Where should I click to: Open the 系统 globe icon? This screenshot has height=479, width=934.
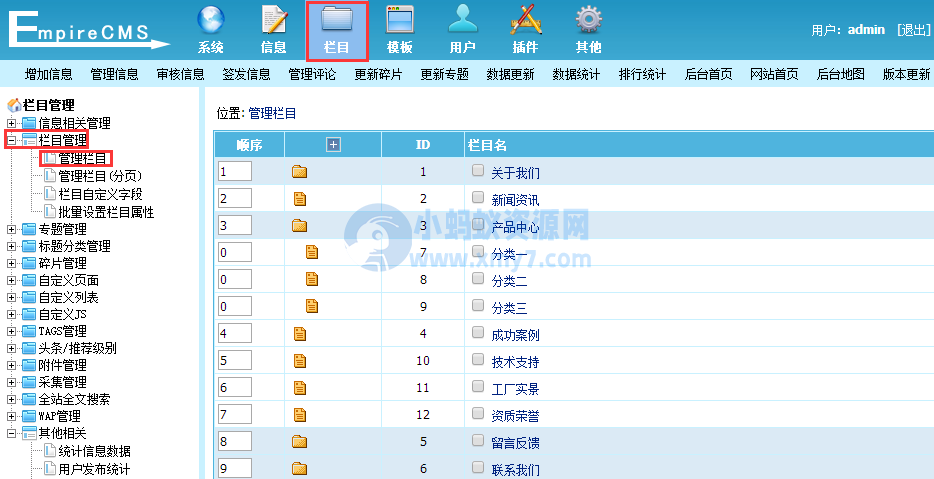click(211, 20)
